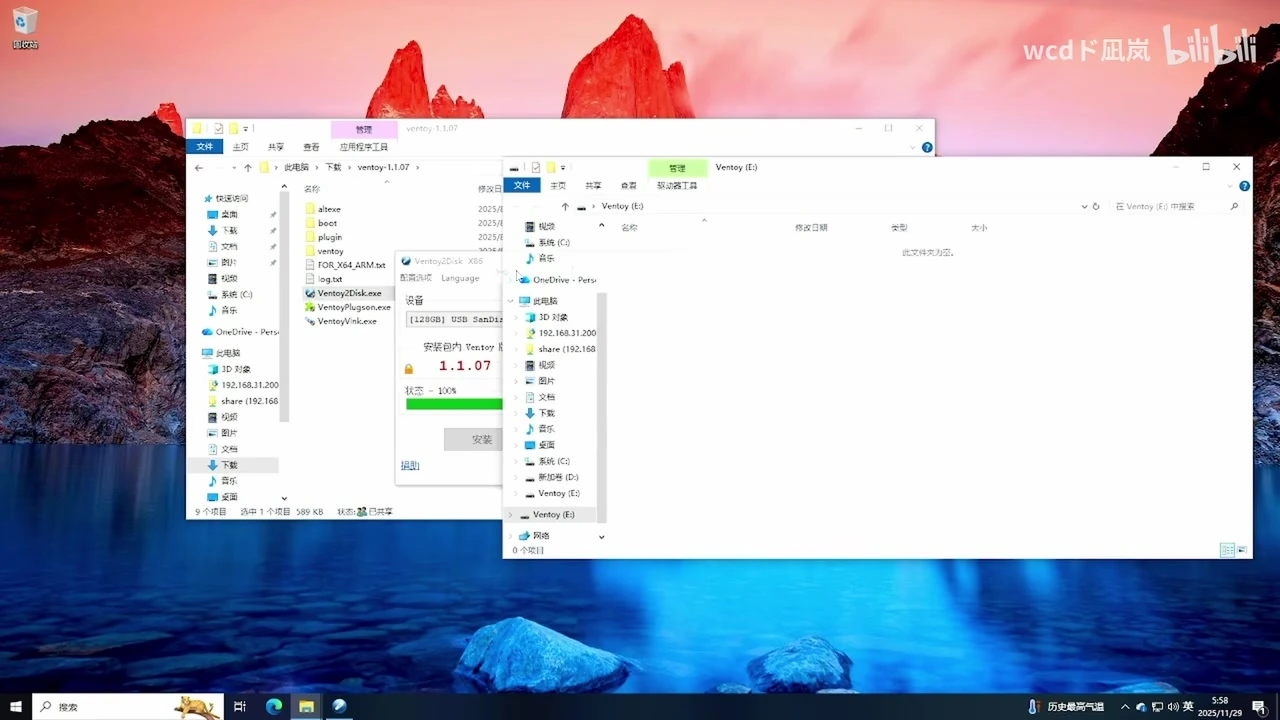Collapse 此电脑 in Ventoy (E:) navigation tree
Viewport: 1280px width, 720px height.
[x=511, y=301]
